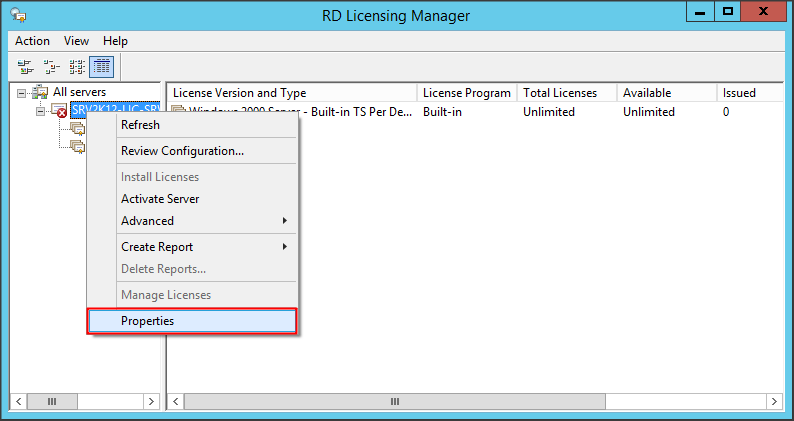Open the Action menu

[32, 41]
